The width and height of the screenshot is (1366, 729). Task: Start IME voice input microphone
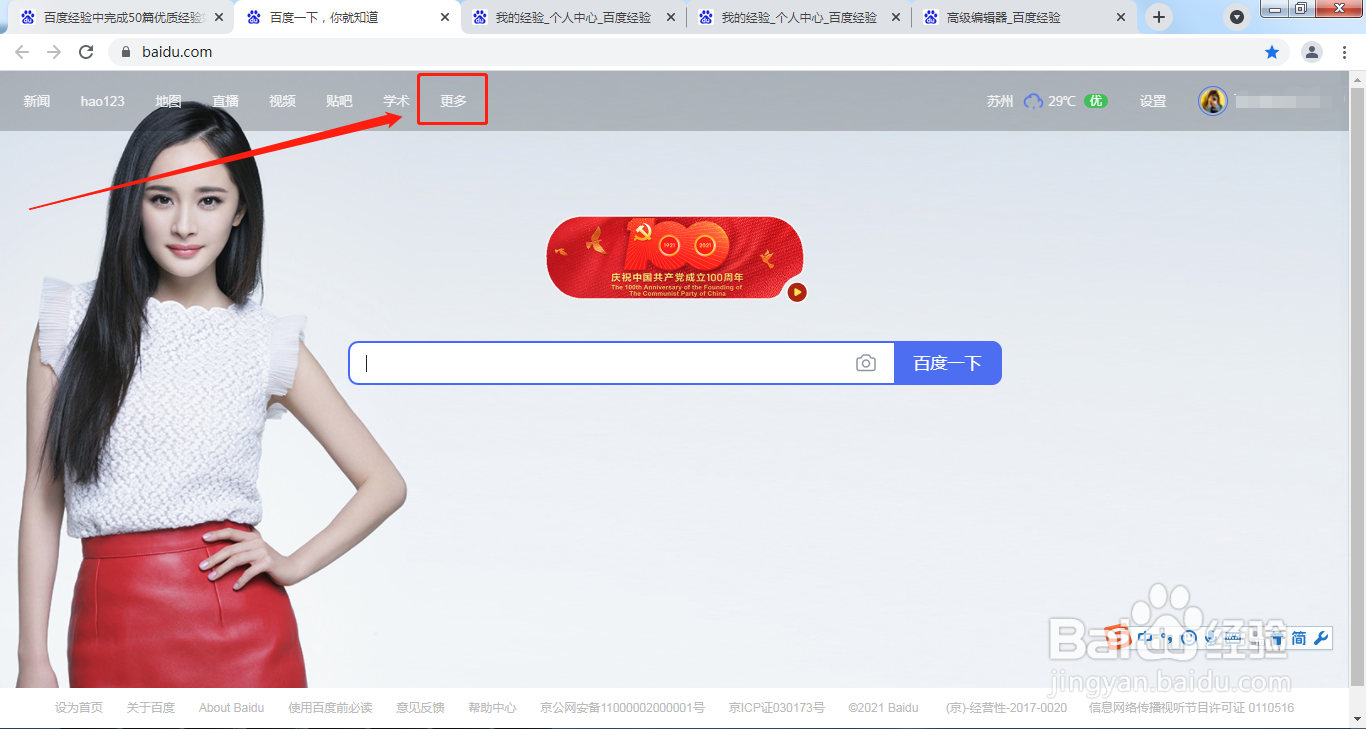[x=1211, y=638]
